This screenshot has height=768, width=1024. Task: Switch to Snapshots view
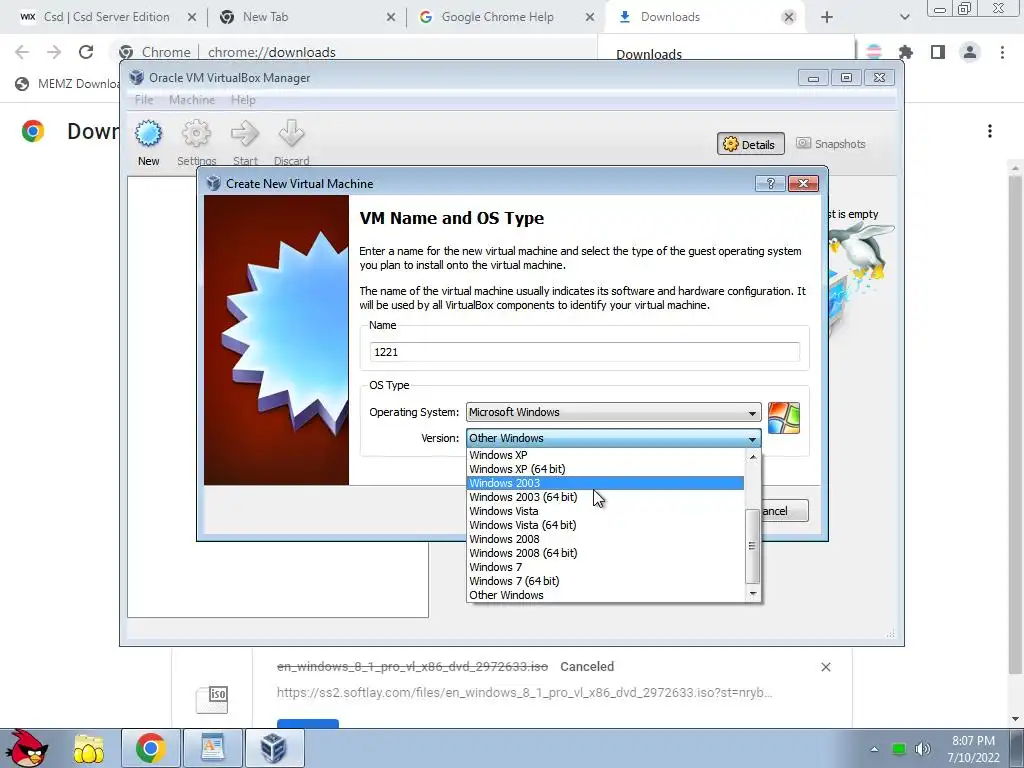pos(831,144)
